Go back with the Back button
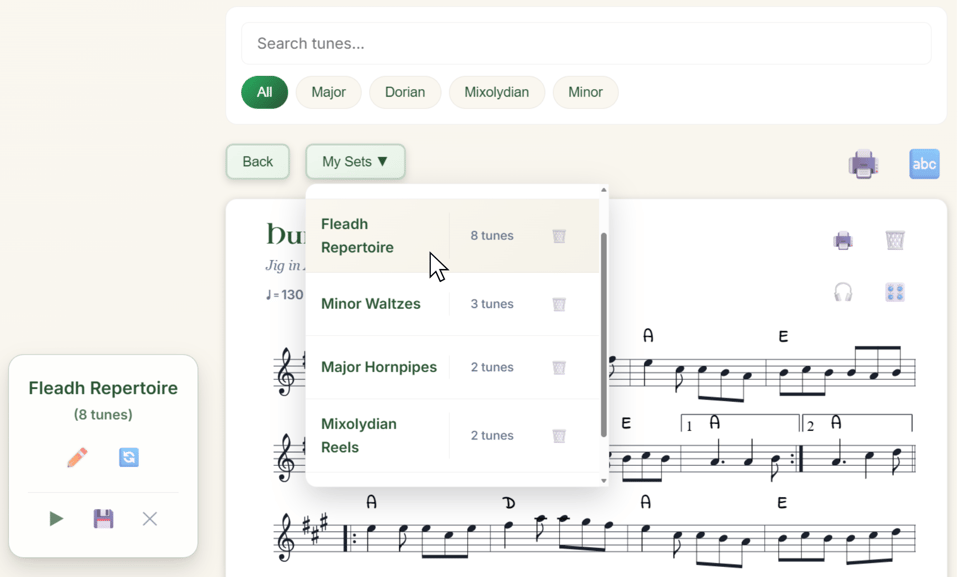The height and width of the screenshot is (577, 960). 257,162
